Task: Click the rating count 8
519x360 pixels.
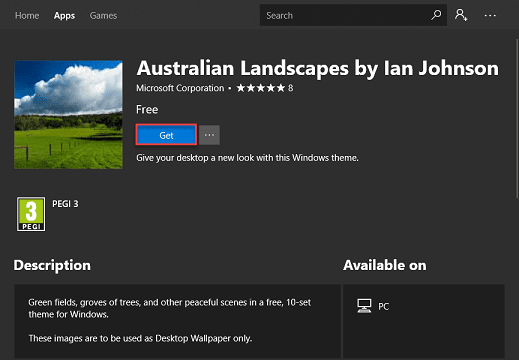Action: [x=291, y=88]
